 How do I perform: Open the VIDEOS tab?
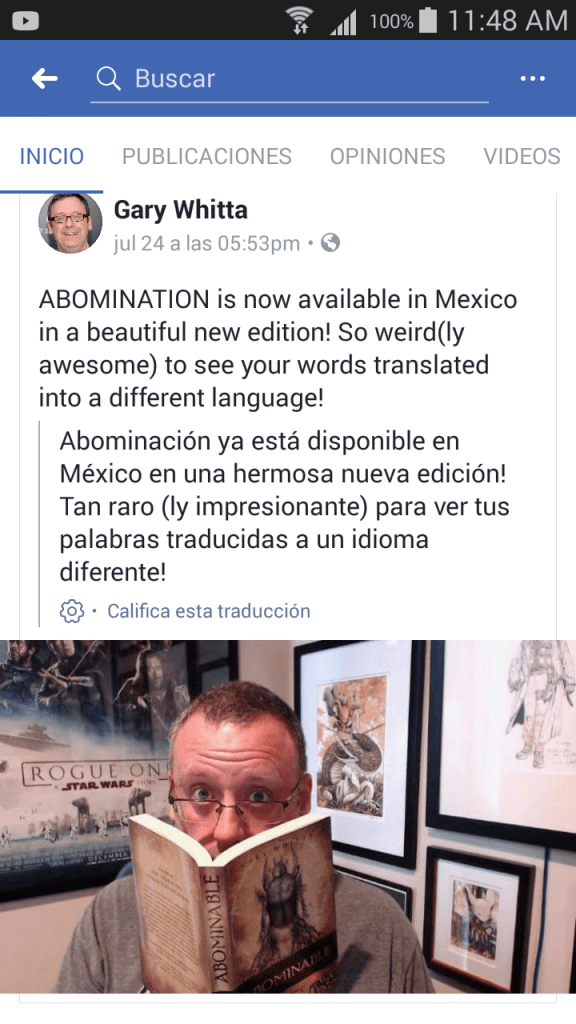tap(522, 156)
